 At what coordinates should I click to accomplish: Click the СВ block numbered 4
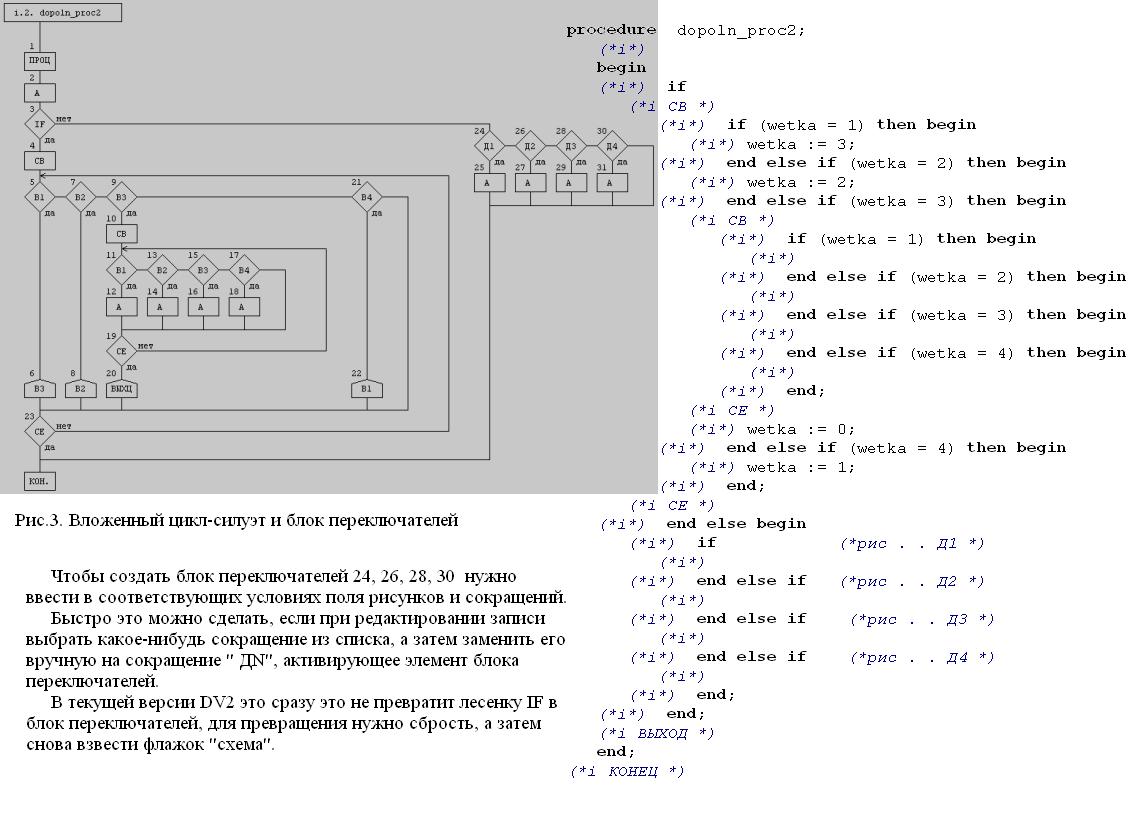(39, 161)
